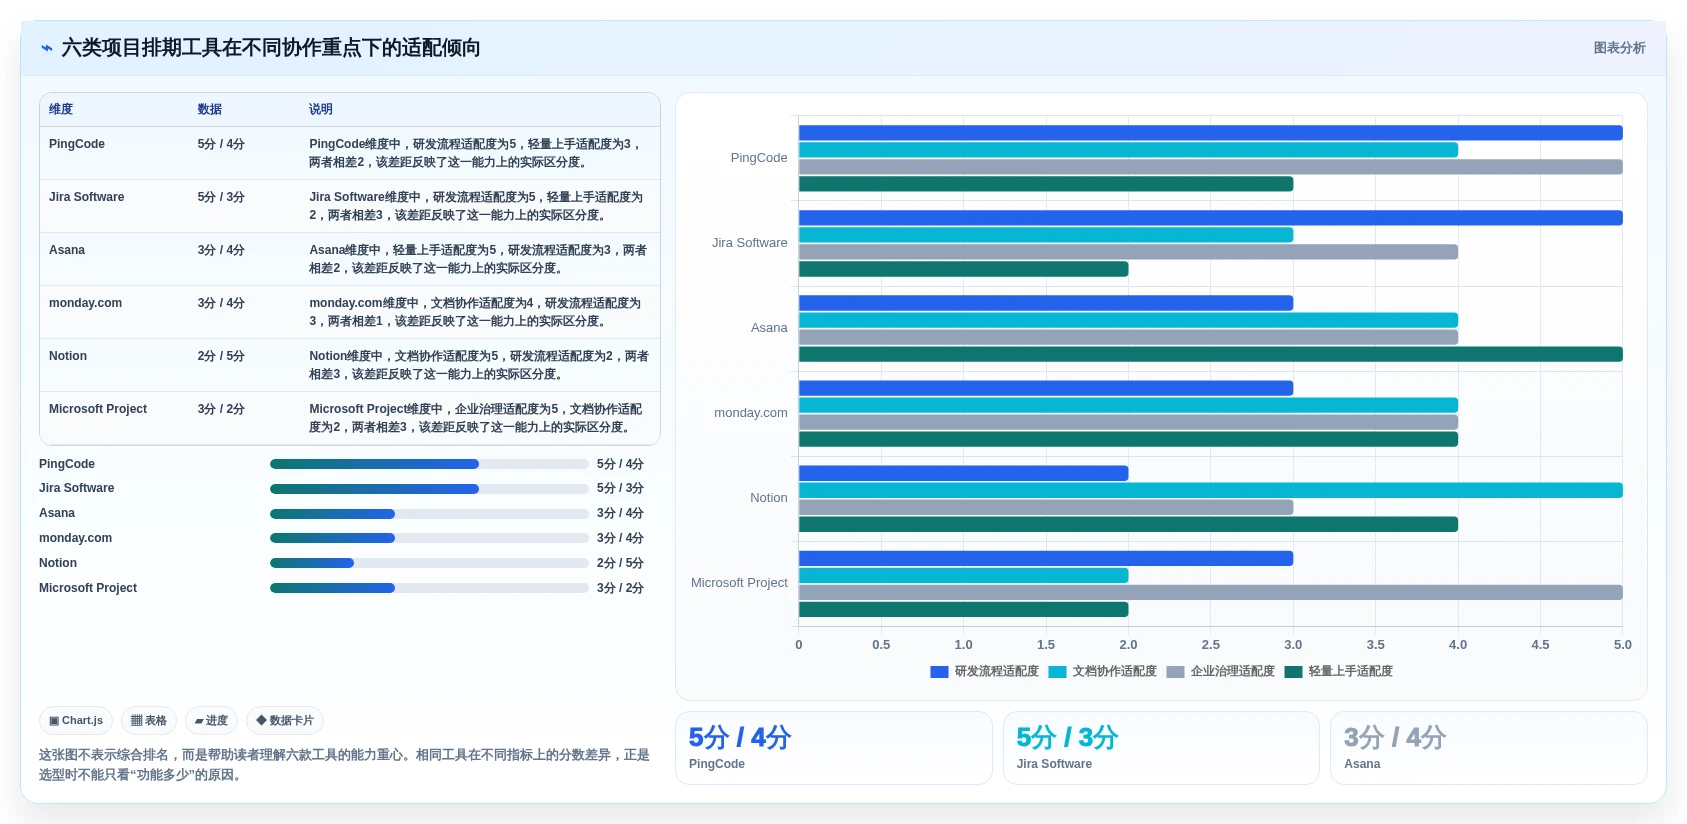This screenshot has width=1687, height=824.
Task: Click the 数据 column header
Action: pyautogui.click(x=210, y=109)
